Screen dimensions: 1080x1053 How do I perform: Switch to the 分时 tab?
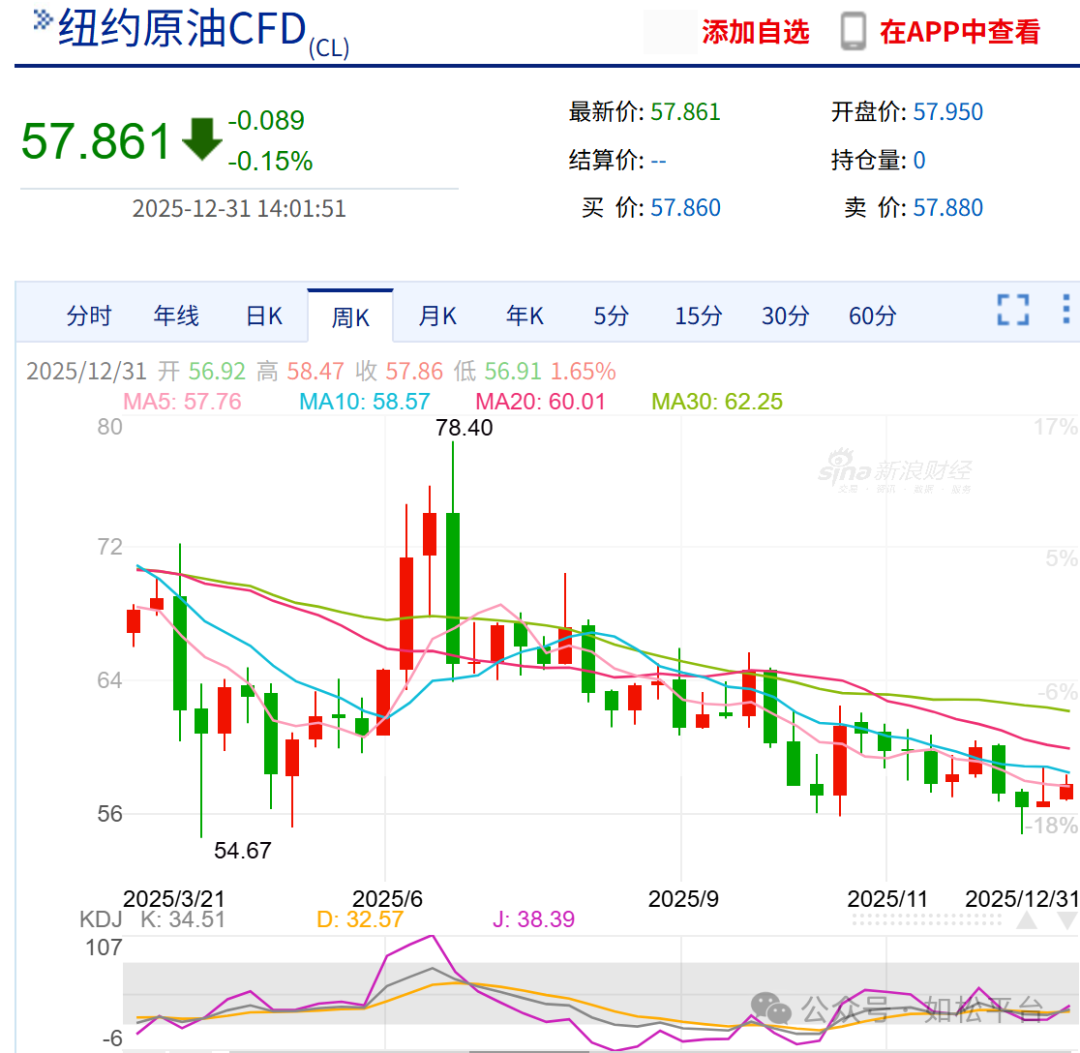(91, 315)
